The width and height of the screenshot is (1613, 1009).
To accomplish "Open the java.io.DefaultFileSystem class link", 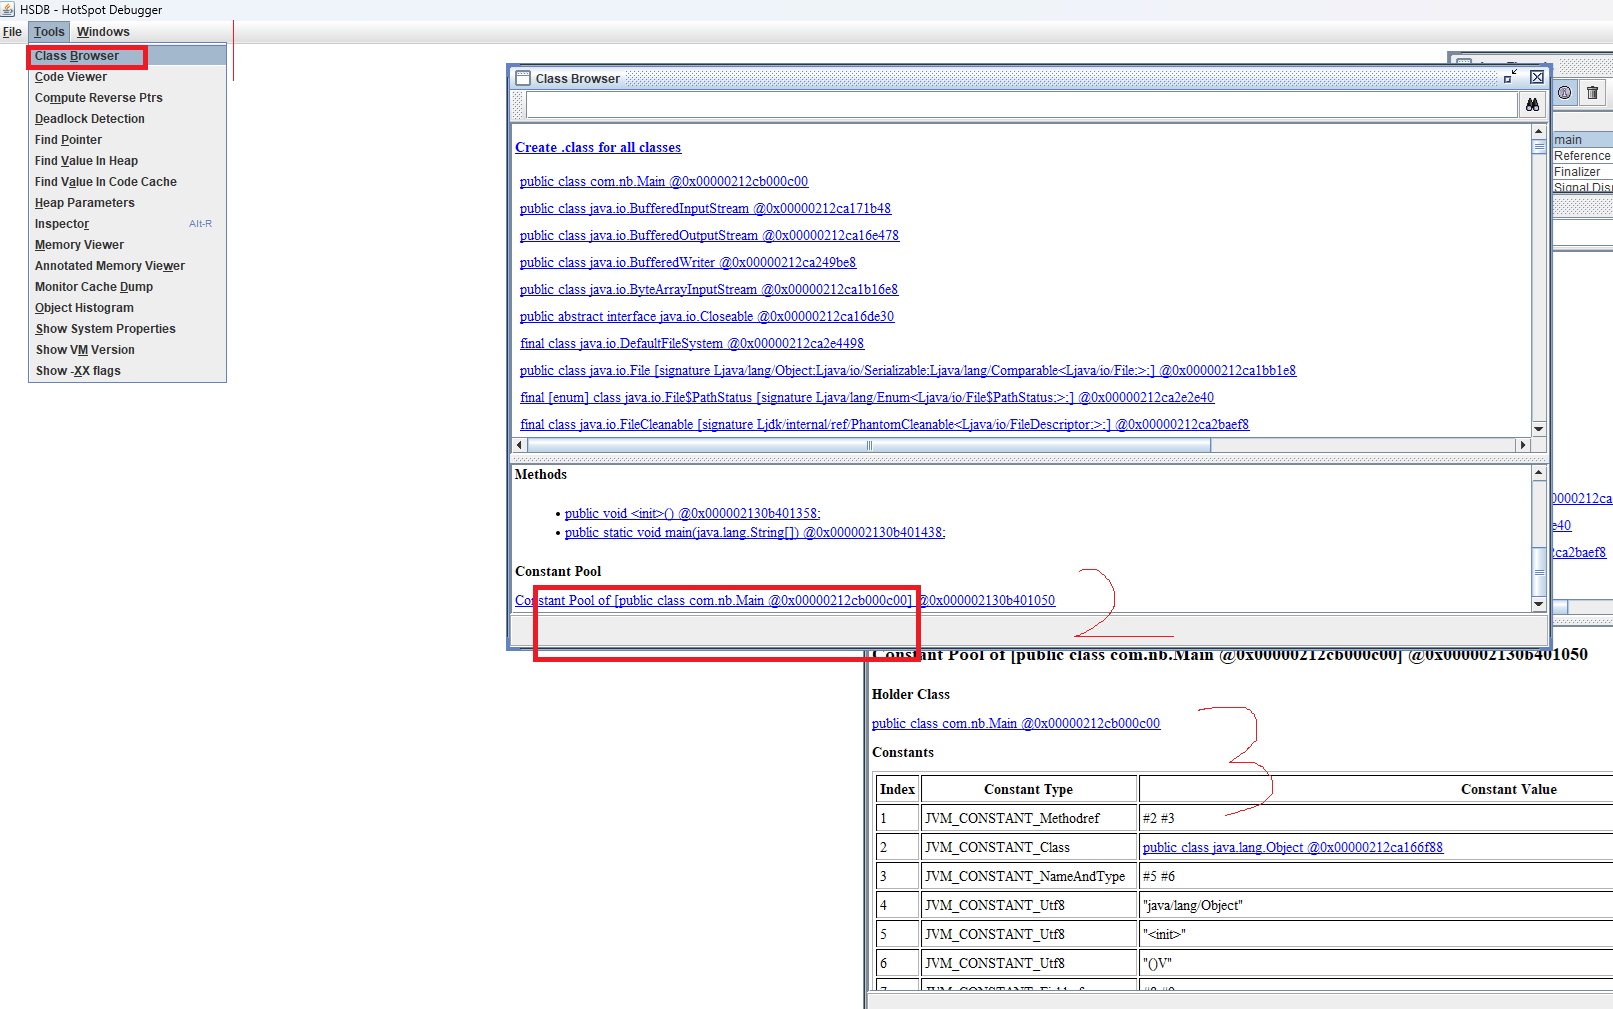I will 692,344.
